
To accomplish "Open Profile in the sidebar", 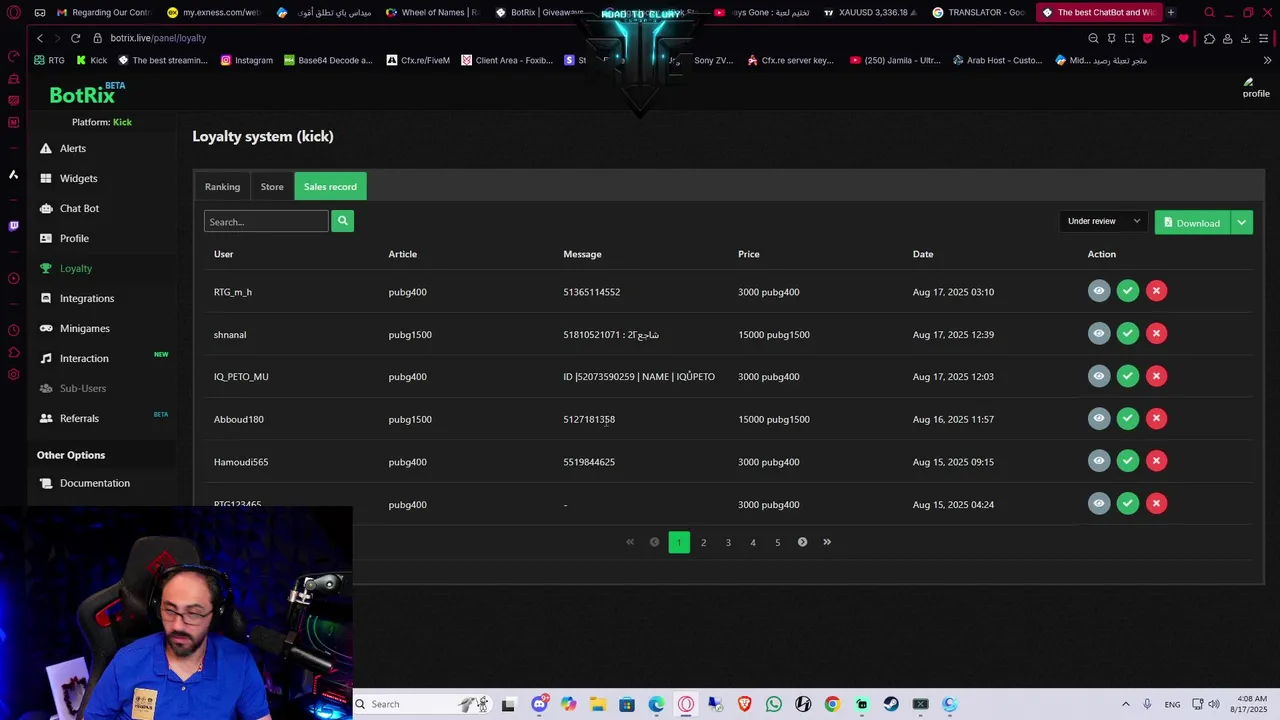I will [x=74, y=238].
